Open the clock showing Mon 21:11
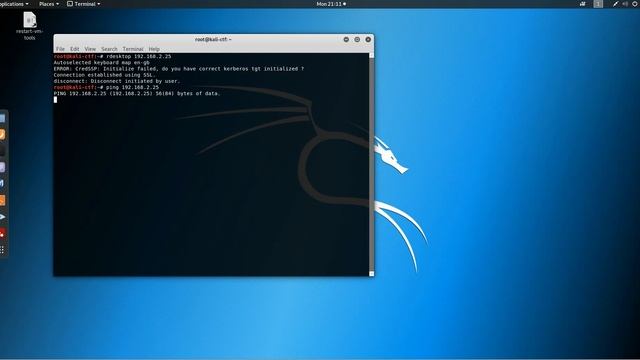 click(x=331, y=4)
